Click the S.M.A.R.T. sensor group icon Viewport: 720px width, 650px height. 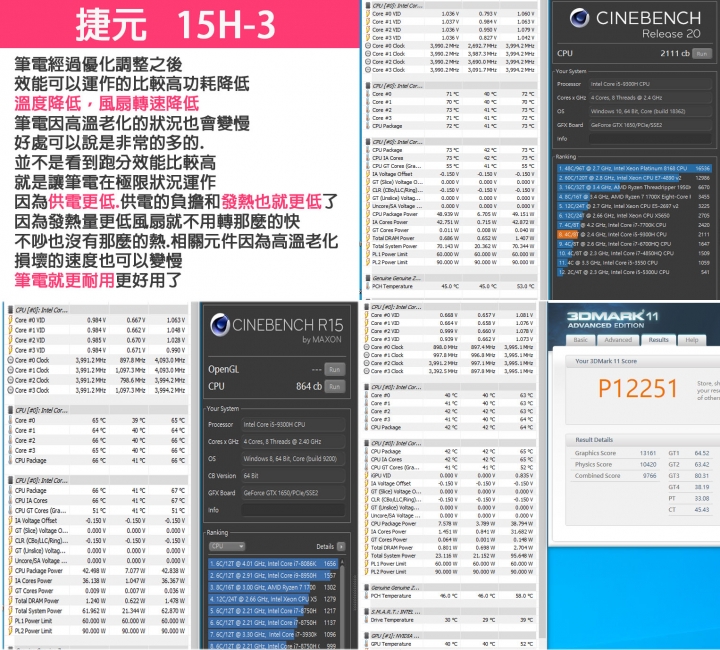tap(367, 611)
